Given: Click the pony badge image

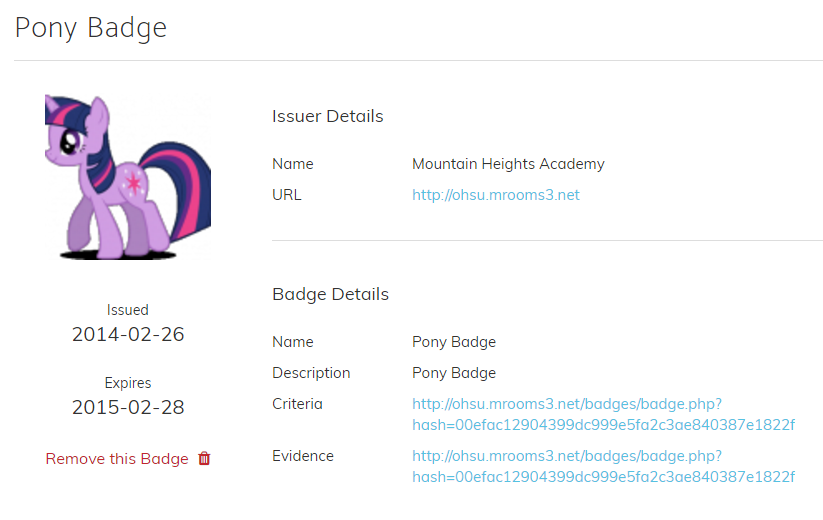Looking at the screenshot, I should [128, 177].
